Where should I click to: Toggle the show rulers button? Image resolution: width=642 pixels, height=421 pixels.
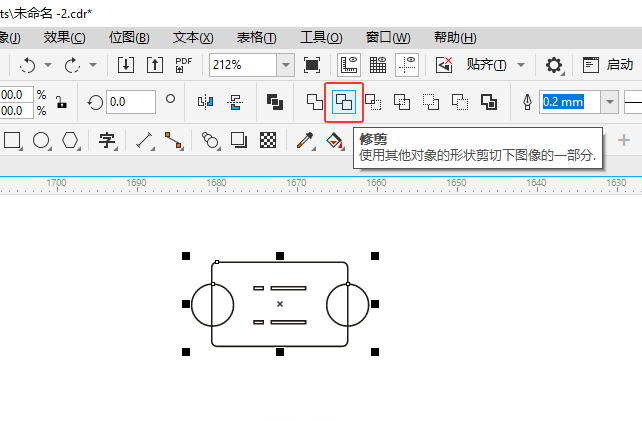click(x=349, y=65)
